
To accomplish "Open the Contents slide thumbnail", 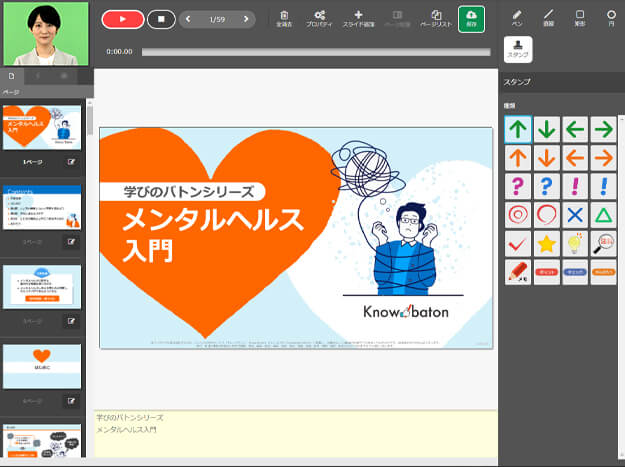I will point(41,205).
